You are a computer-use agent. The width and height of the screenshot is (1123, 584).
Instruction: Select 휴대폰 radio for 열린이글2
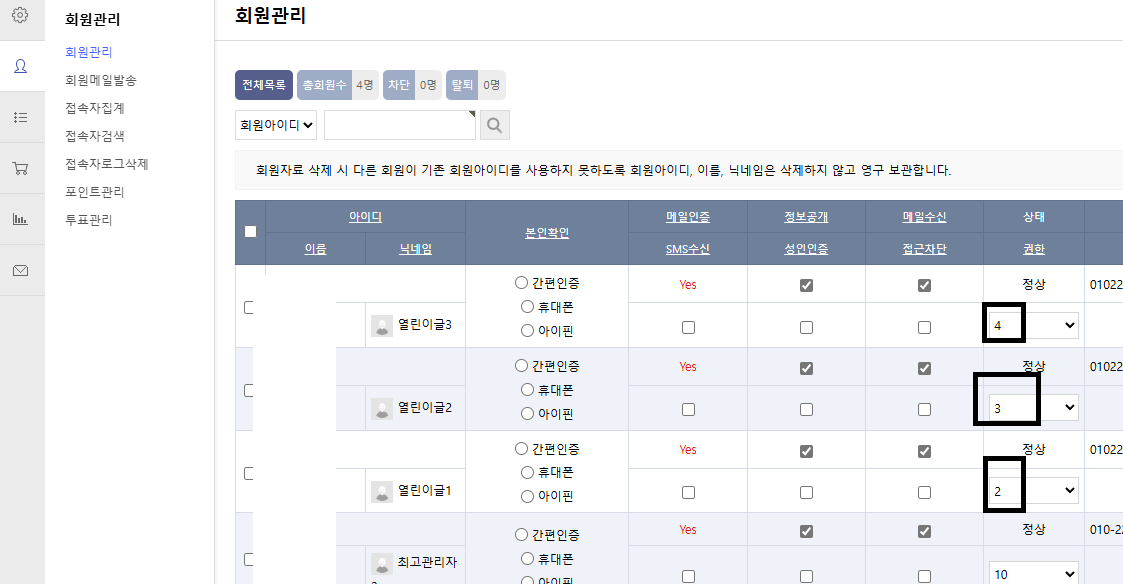click(x=528, y=390)
